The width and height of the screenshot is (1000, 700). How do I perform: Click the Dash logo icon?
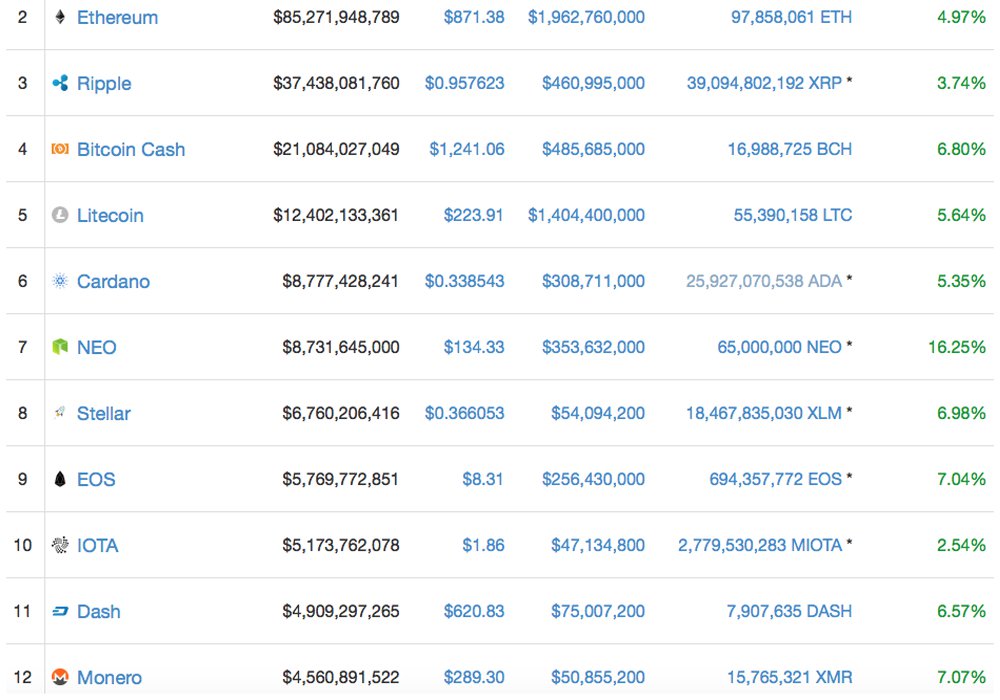coord(60,611)
